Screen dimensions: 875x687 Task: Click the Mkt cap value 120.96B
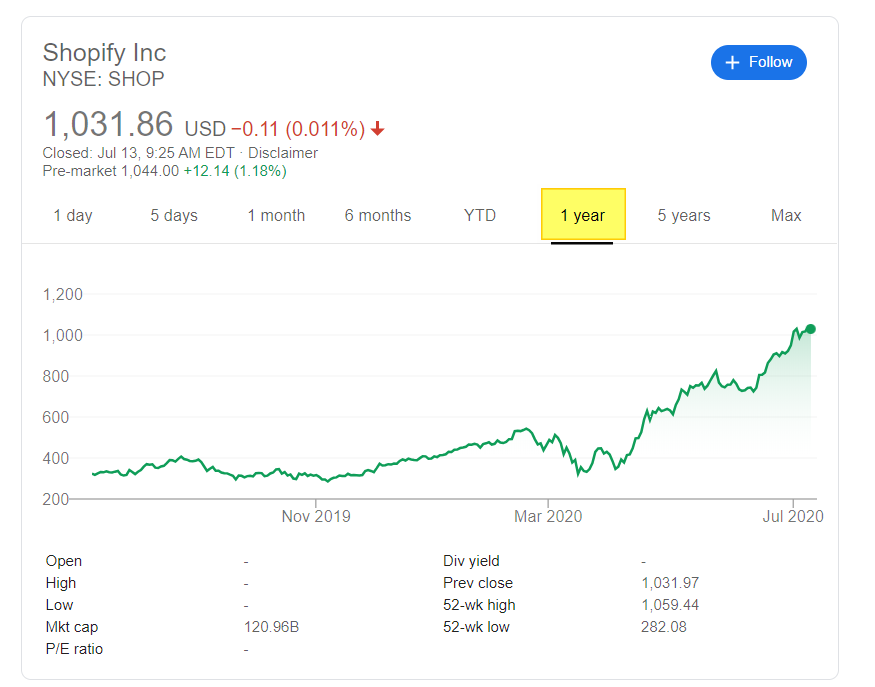271,627
